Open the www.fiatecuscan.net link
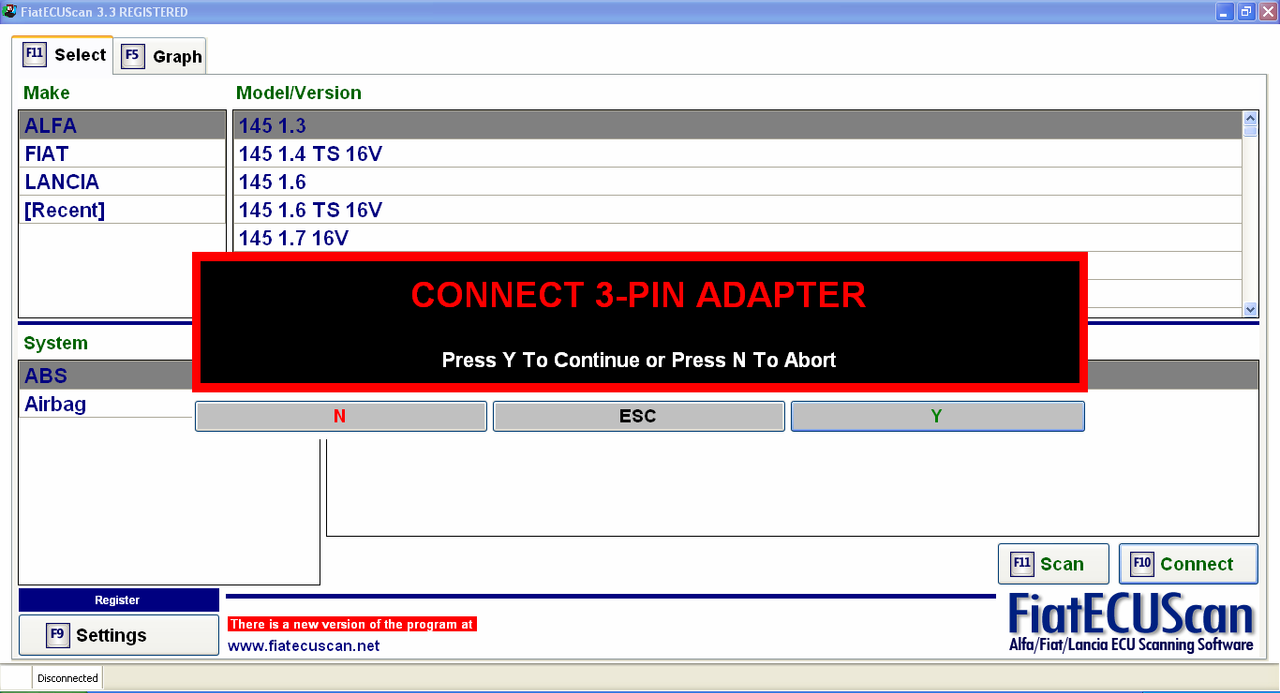Image resolution: width=1280 pixels, height=693 pixels. pos(304,646)
